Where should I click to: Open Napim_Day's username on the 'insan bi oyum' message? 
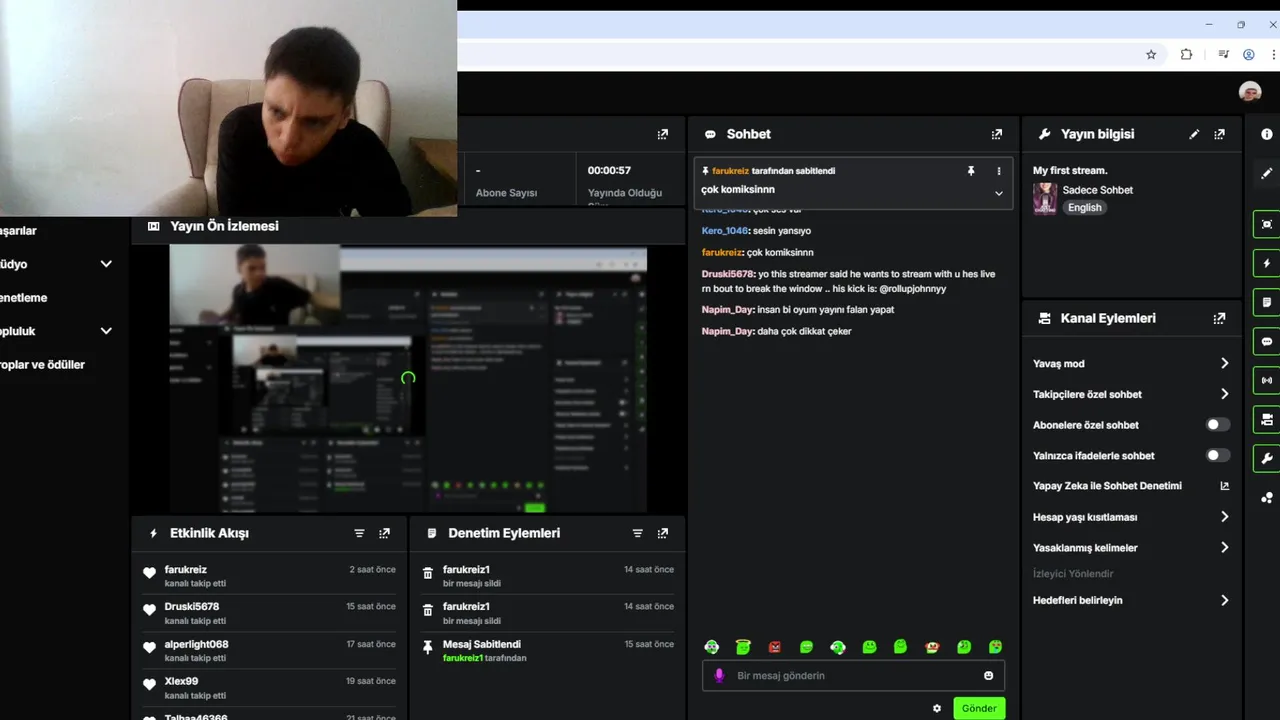pos(727,310)
